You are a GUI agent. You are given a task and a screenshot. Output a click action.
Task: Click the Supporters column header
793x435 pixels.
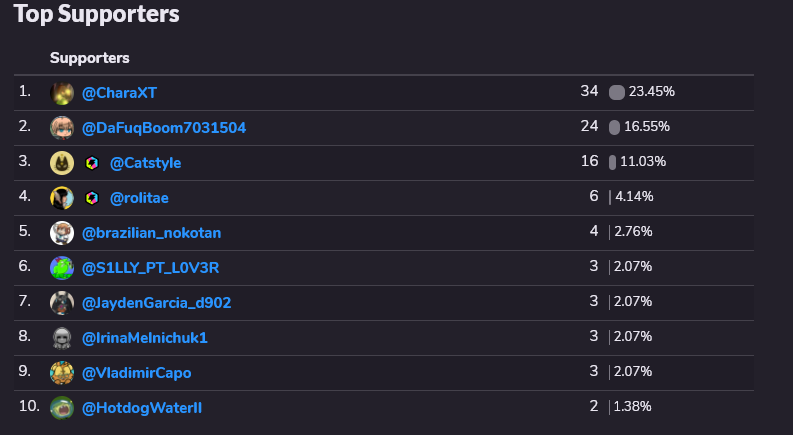(x=90, y=58)
